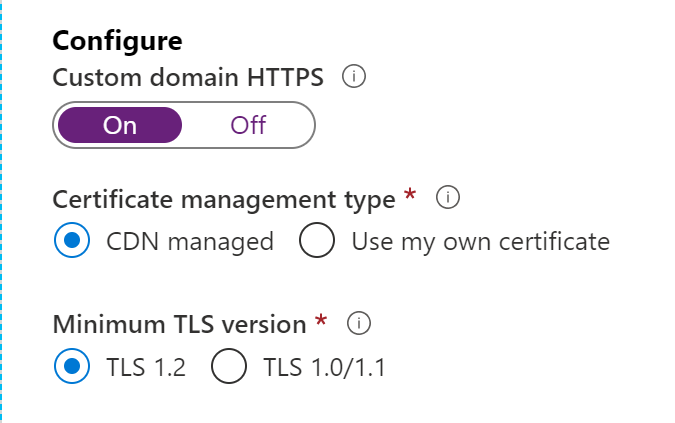Show info icon beside Certificate management type
Viewport: 675px width, 423px height.
point(448,198)
